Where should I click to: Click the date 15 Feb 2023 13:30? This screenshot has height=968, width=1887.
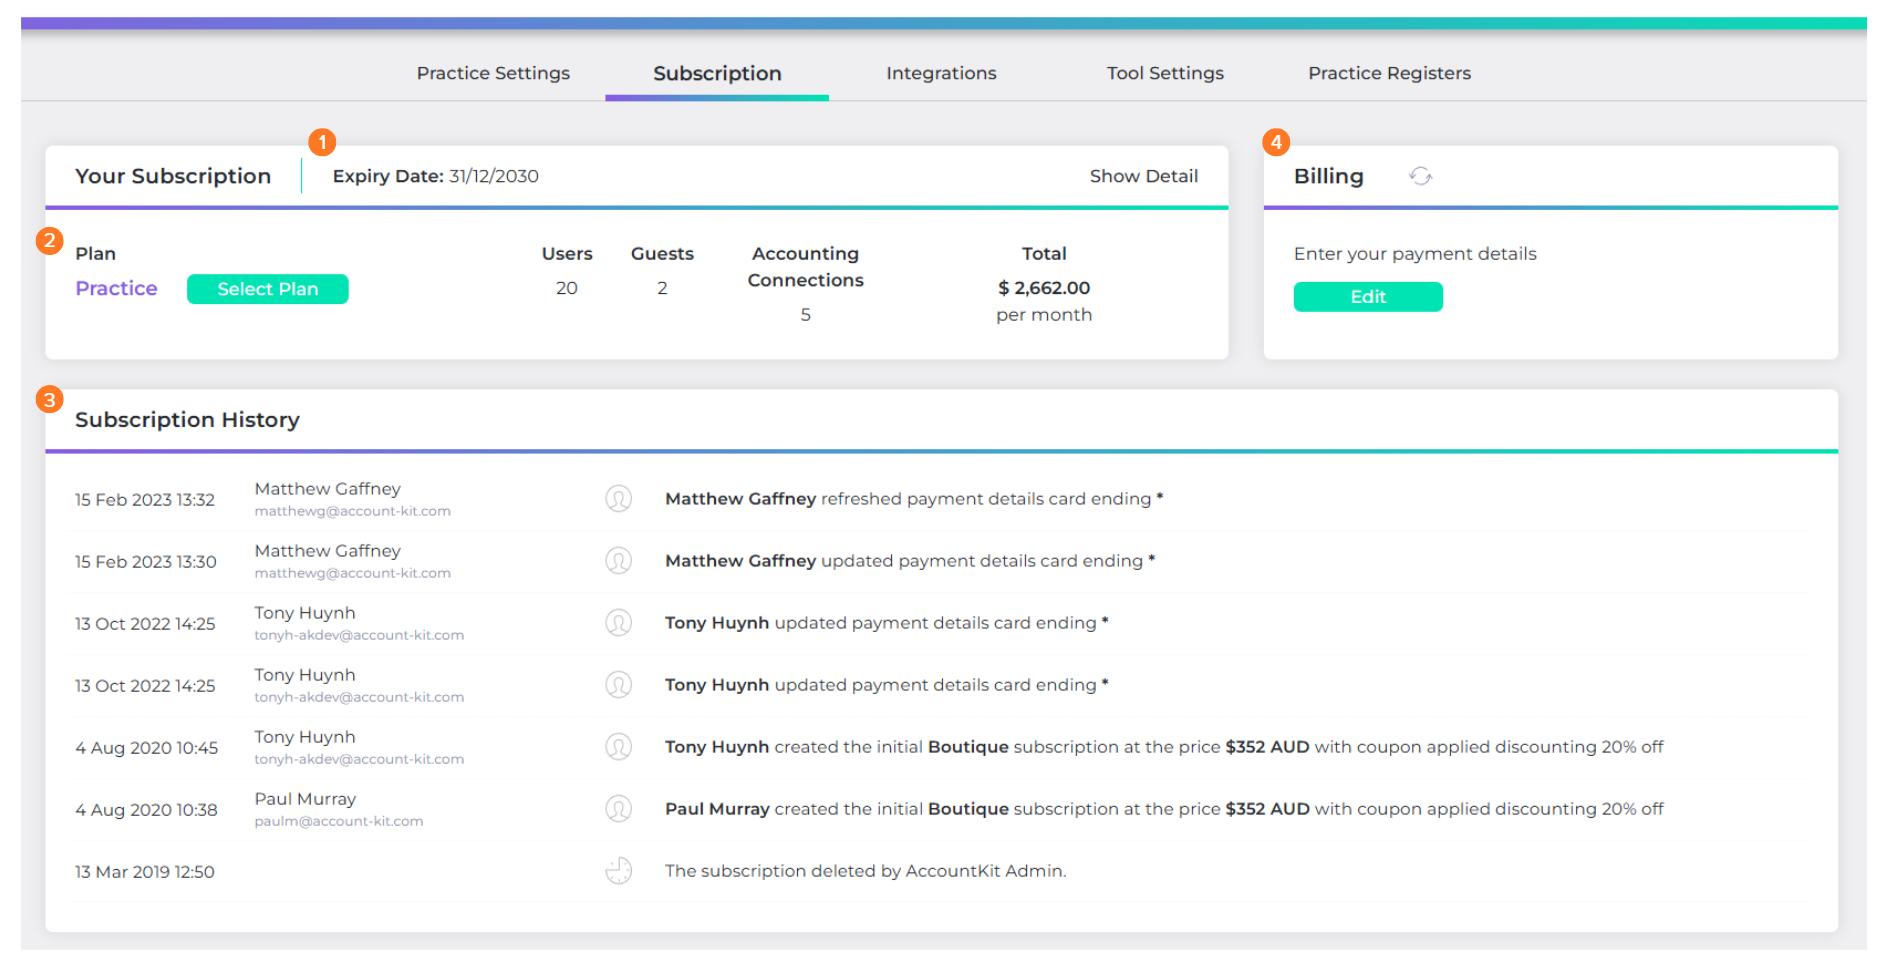[x=146, y=562]
